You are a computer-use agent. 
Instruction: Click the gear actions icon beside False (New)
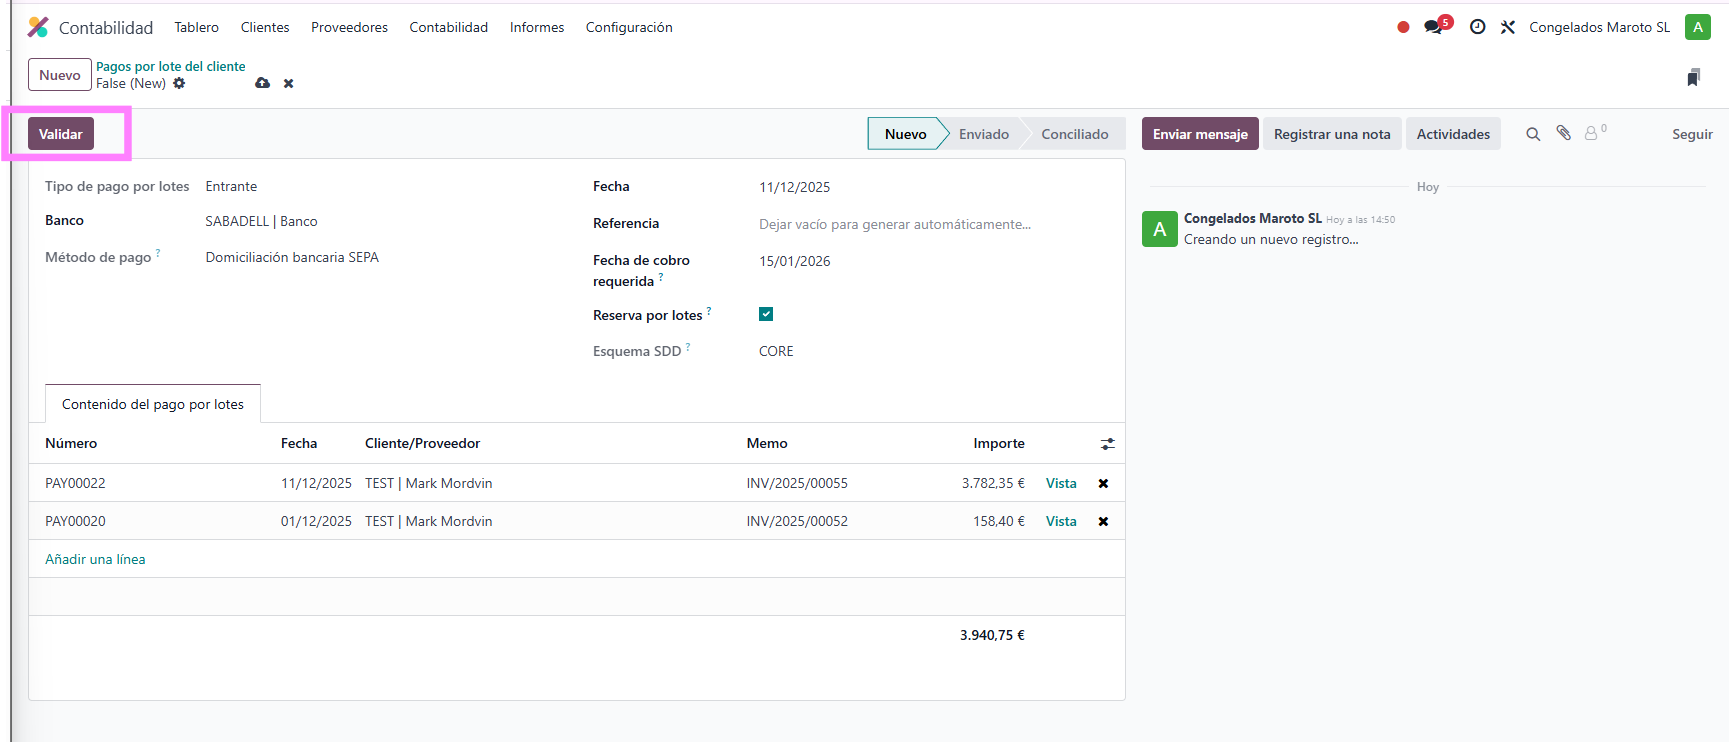click(x=179, y=83)
